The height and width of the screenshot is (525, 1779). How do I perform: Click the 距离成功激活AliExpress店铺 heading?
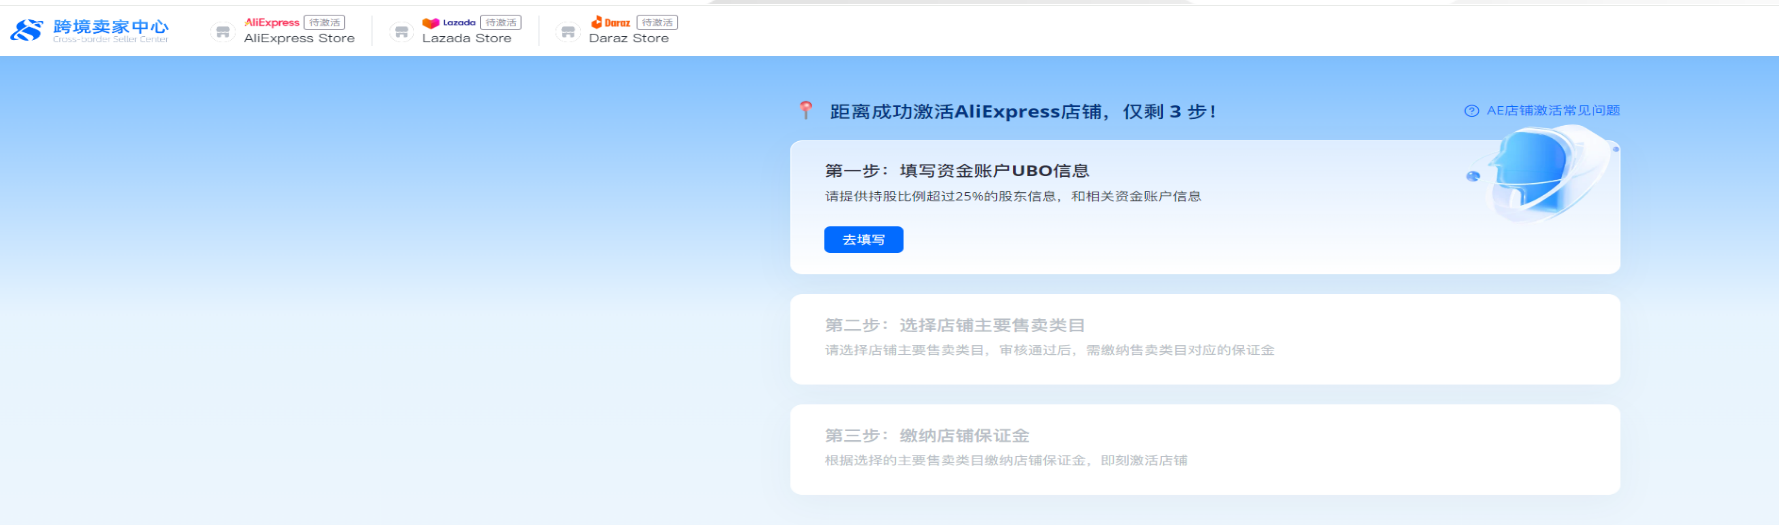1023,112
